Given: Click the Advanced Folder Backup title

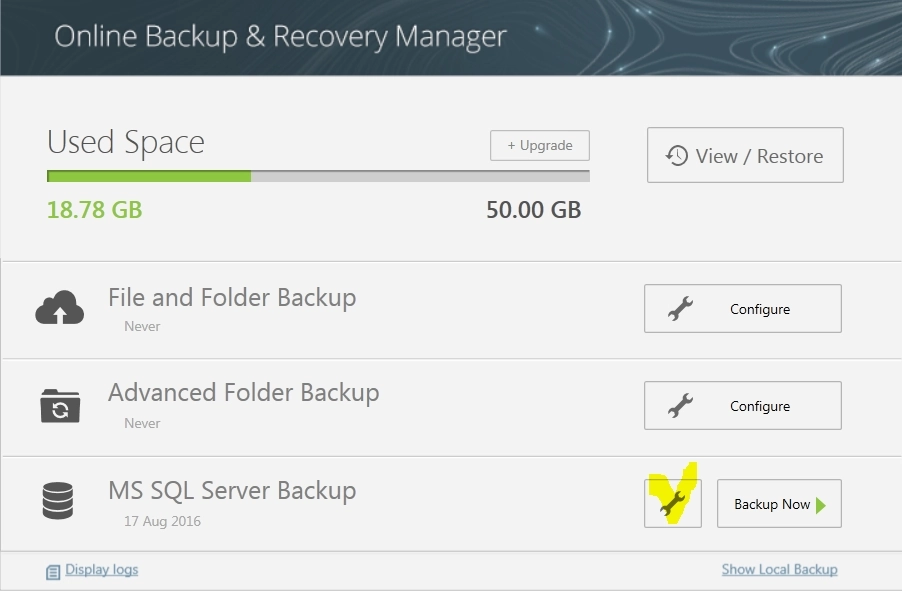Looking at the screenshot, I should pos(243,393).
